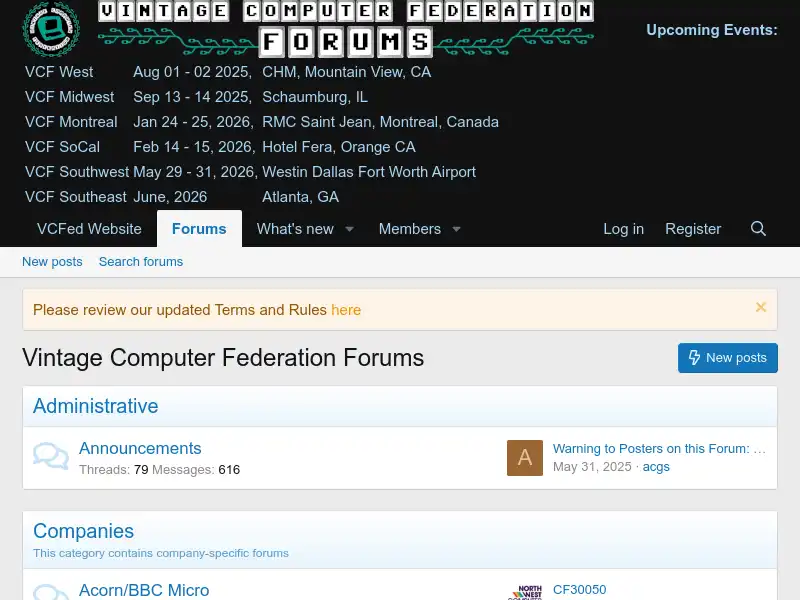Click the Acorn/BBC Micro forum bubble icon
This screenshot has height=600, width=800.
tap(51, 592)
